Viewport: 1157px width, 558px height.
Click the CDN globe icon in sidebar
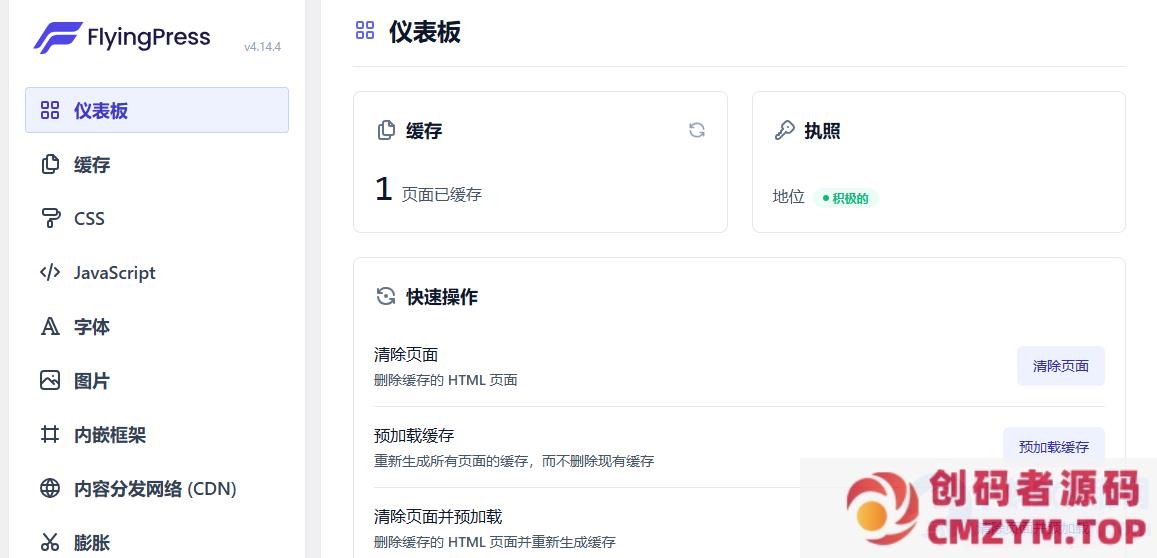50,488
